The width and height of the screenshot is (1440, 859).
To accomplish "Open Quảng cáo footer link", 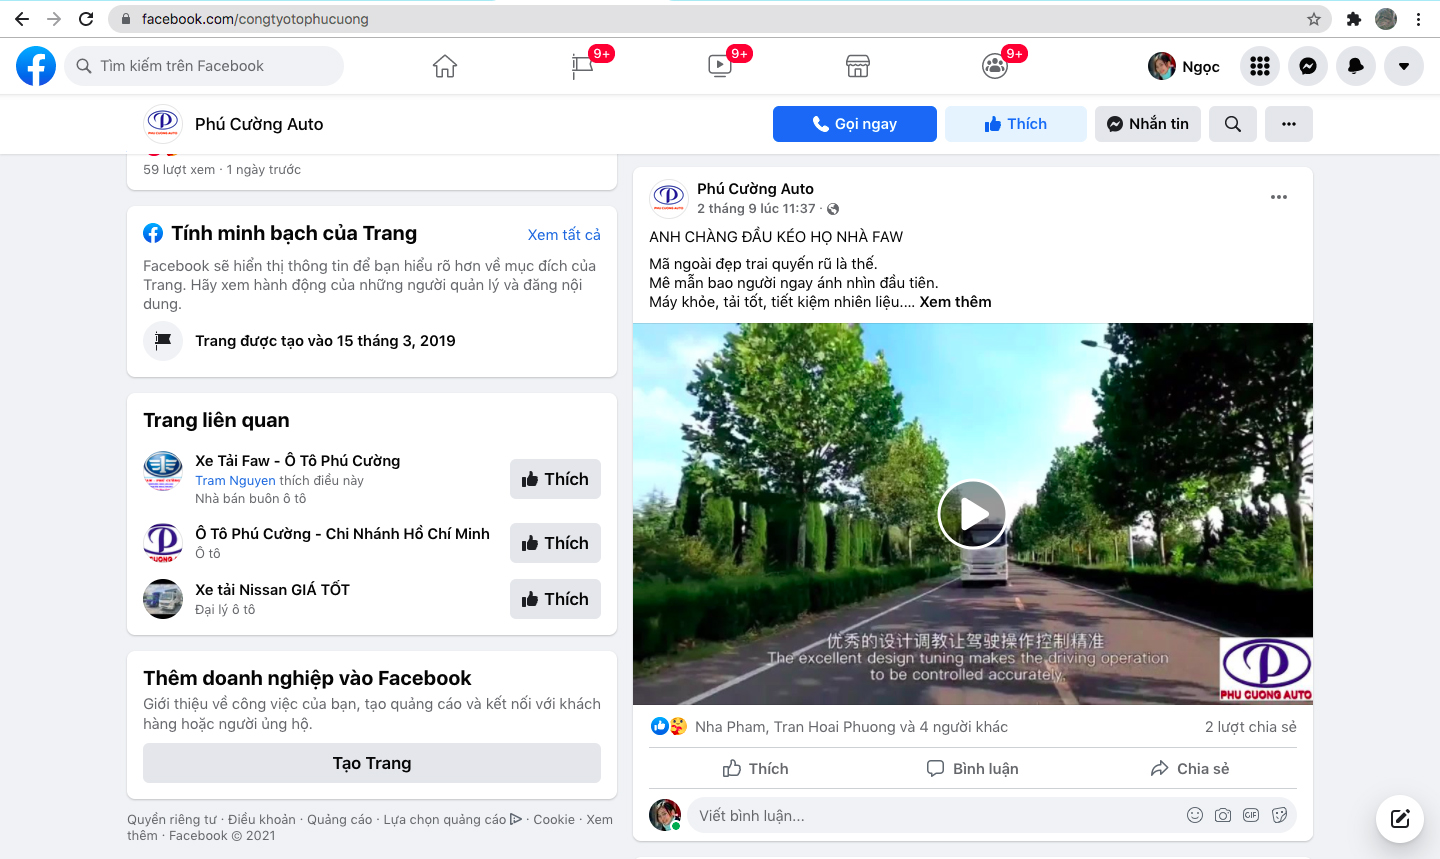I will pyautogui.click(x=340, y=820).
